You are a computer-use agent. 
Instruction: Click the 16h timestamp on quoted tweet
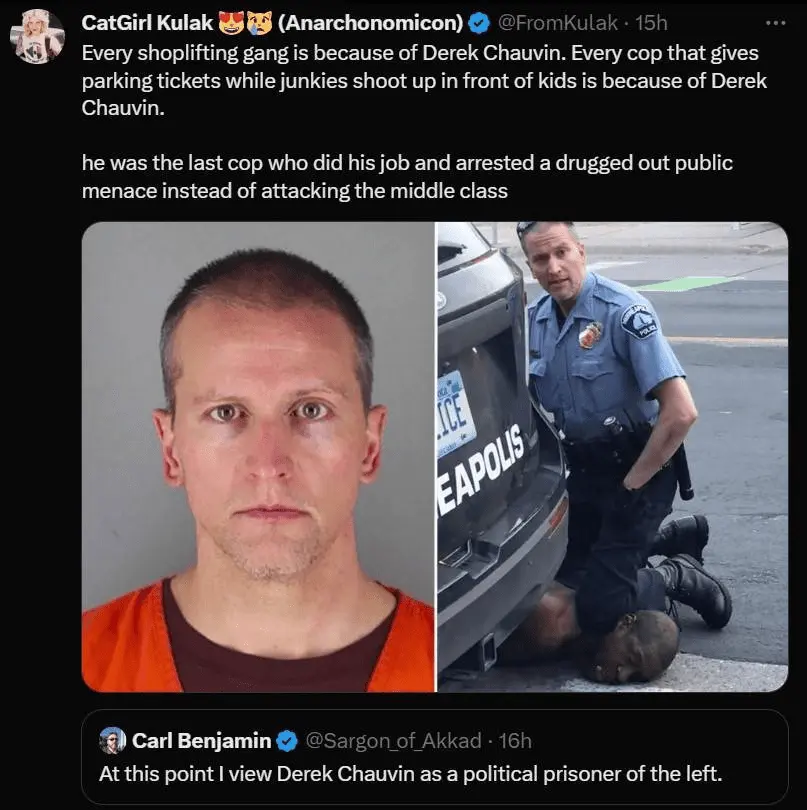click(x=515, y=741)
